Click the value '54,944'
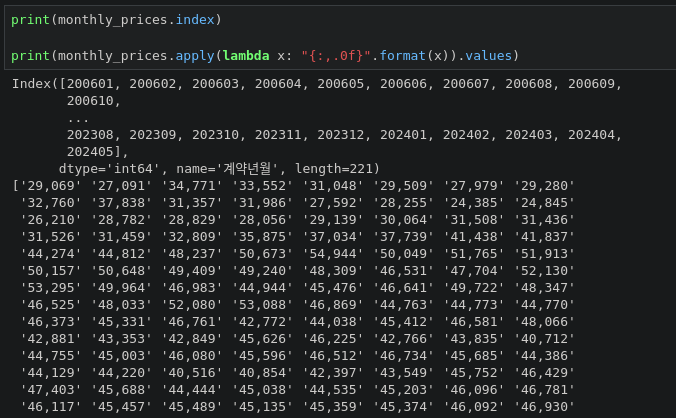The height and width of the screenshot is (418, 676). [x=333, y=254]
